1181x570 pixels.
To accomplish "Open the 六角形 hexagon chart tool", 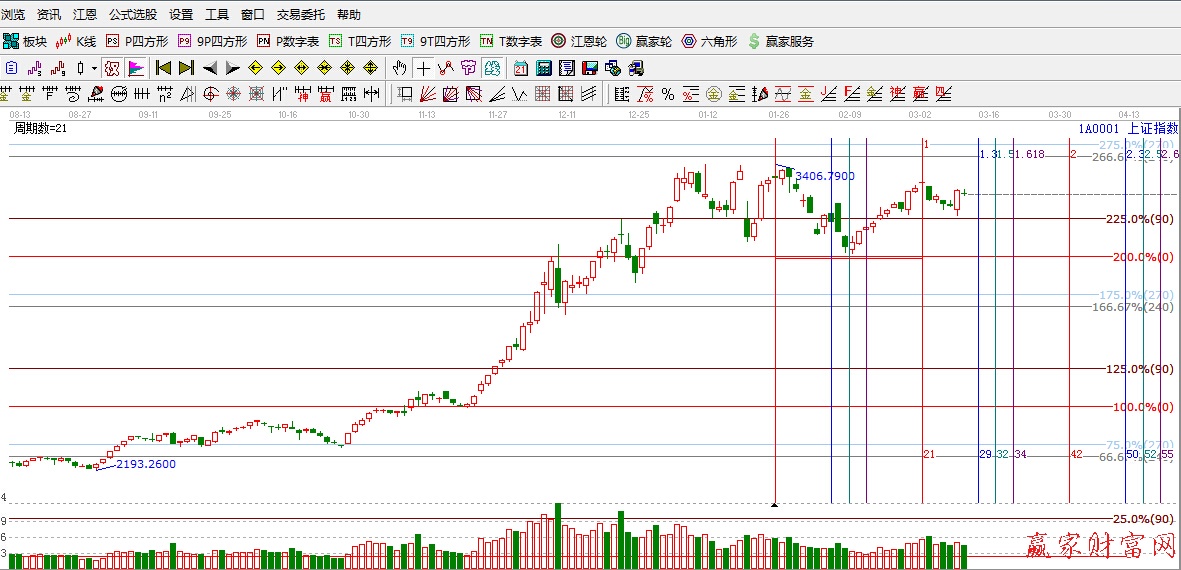I will (x=709, y=41).
